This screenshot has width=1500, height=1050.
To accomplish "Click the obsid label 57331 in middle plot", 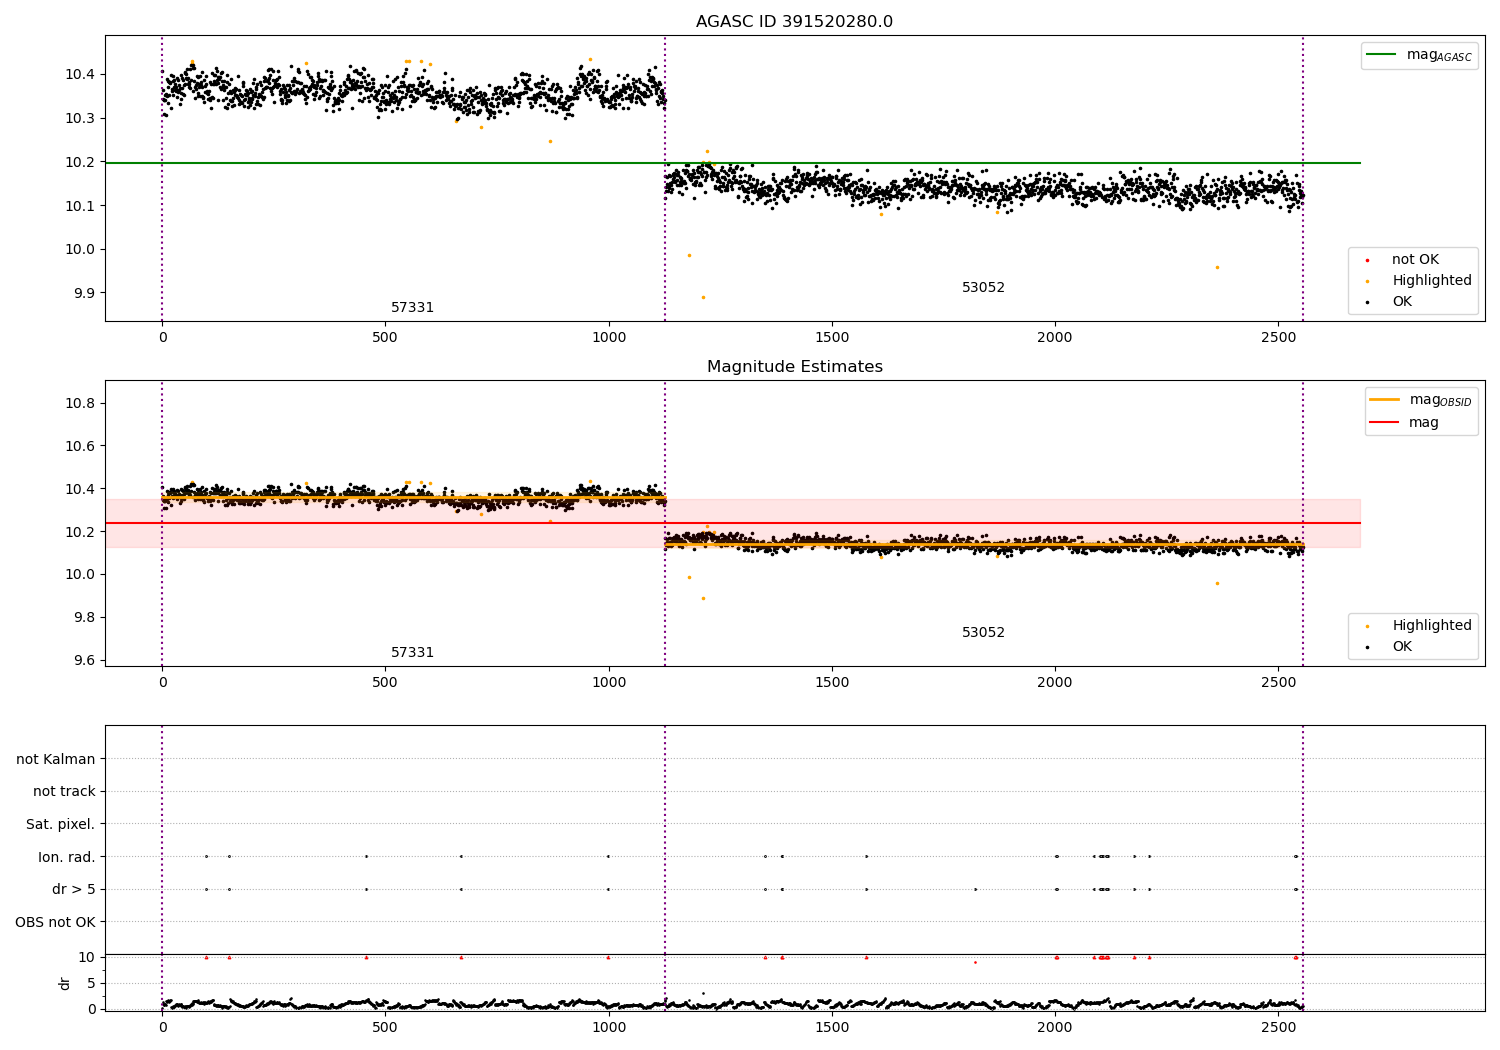I will (x=412, y=653).
